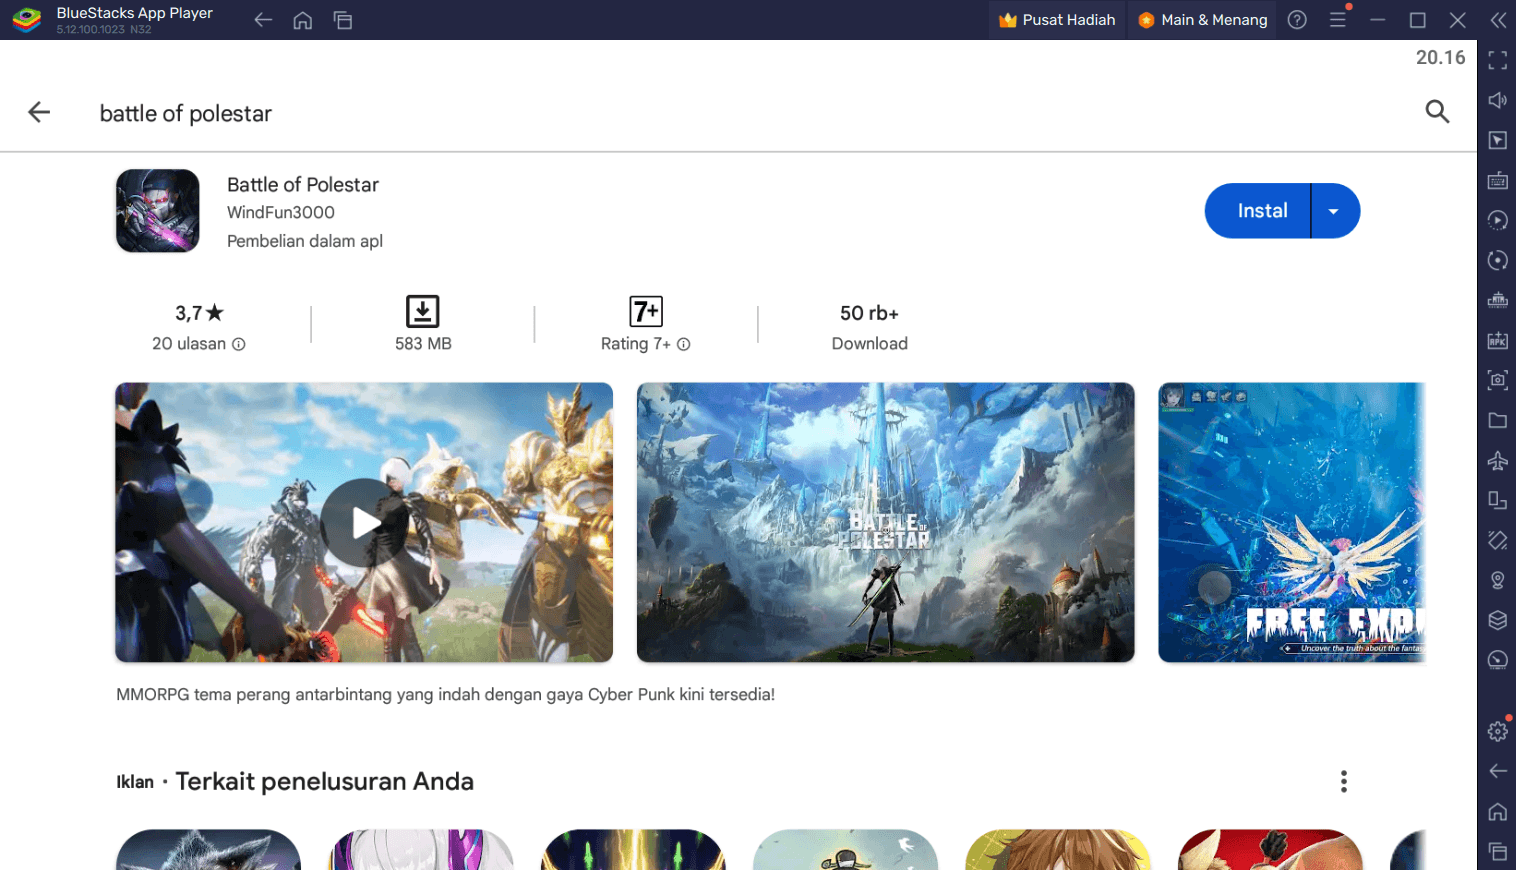Screen dimensions: 1516x870
Task: Open the BlueStacks hamburger menu
Action: point(1338,20)
